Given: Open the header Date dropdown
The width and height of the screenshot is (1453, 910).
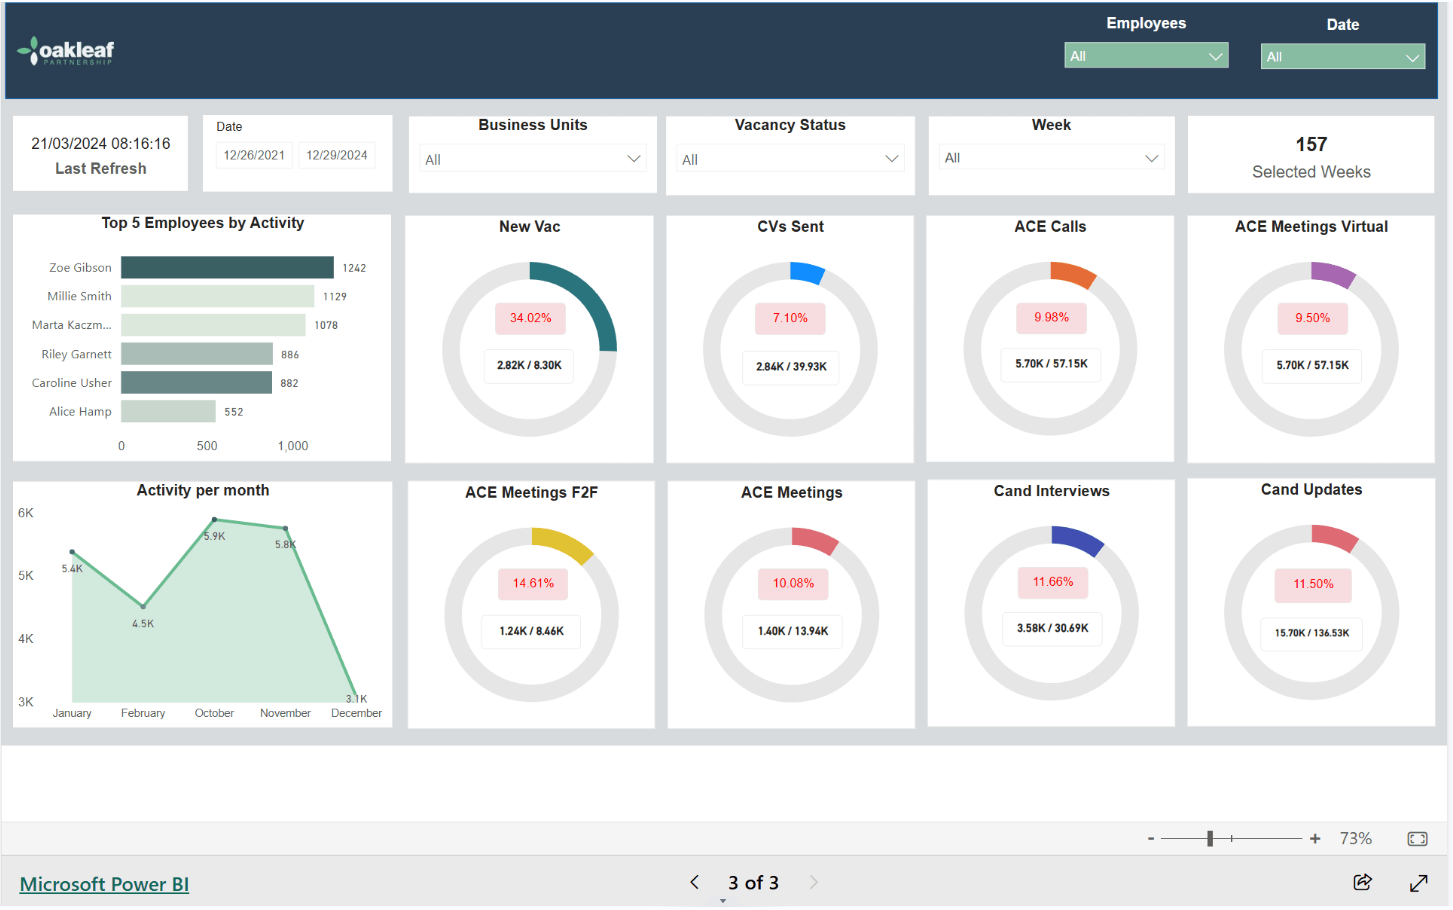Looking at the screenshot, I should (1341, 57).
